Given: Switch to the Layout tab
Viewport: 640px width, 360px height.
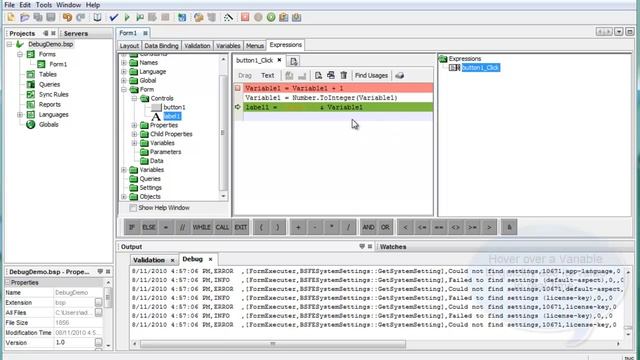Looking at the screenshot, I should [129, 46].
